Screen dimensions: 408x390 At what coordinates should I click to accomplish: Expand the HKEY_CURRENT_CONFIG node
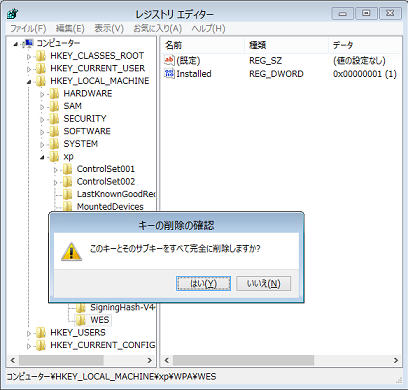(29, 346)
